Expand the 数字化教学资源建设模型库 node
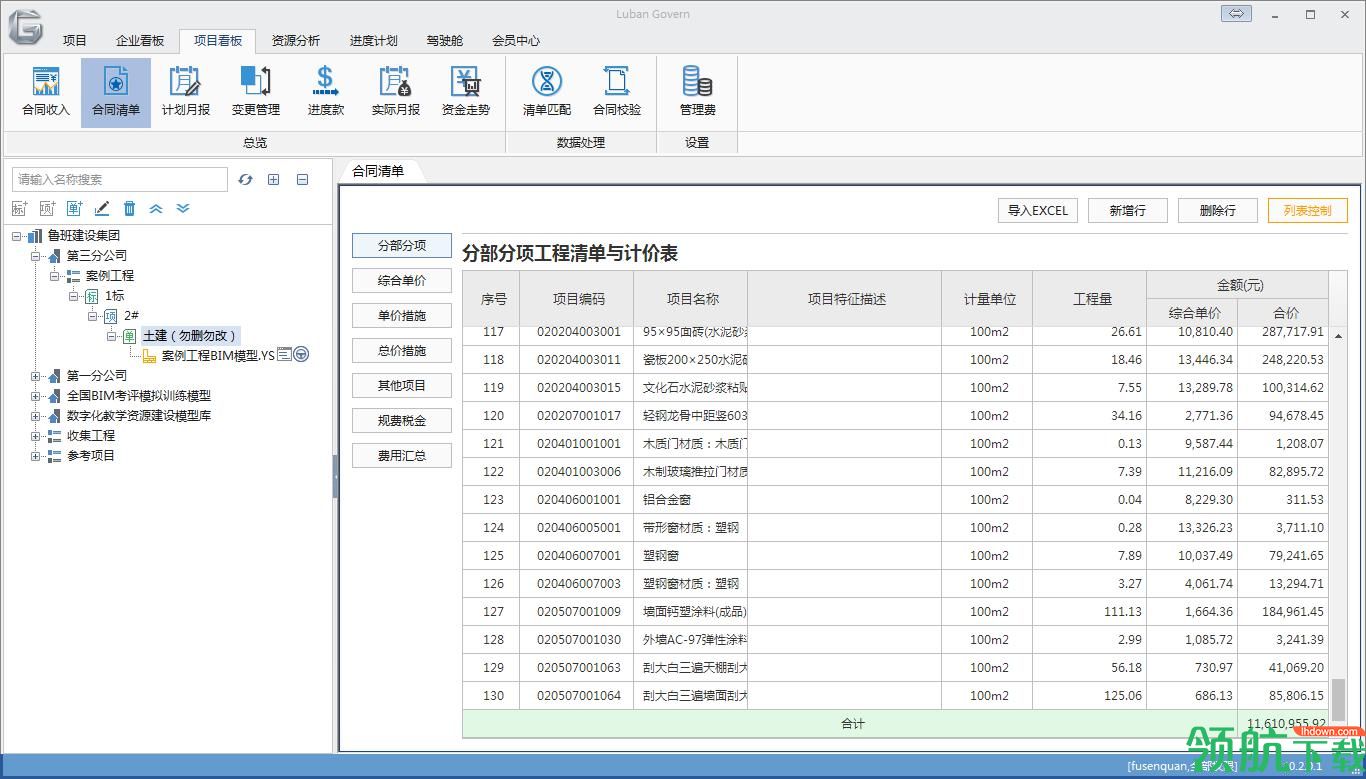 click(37, 416)
